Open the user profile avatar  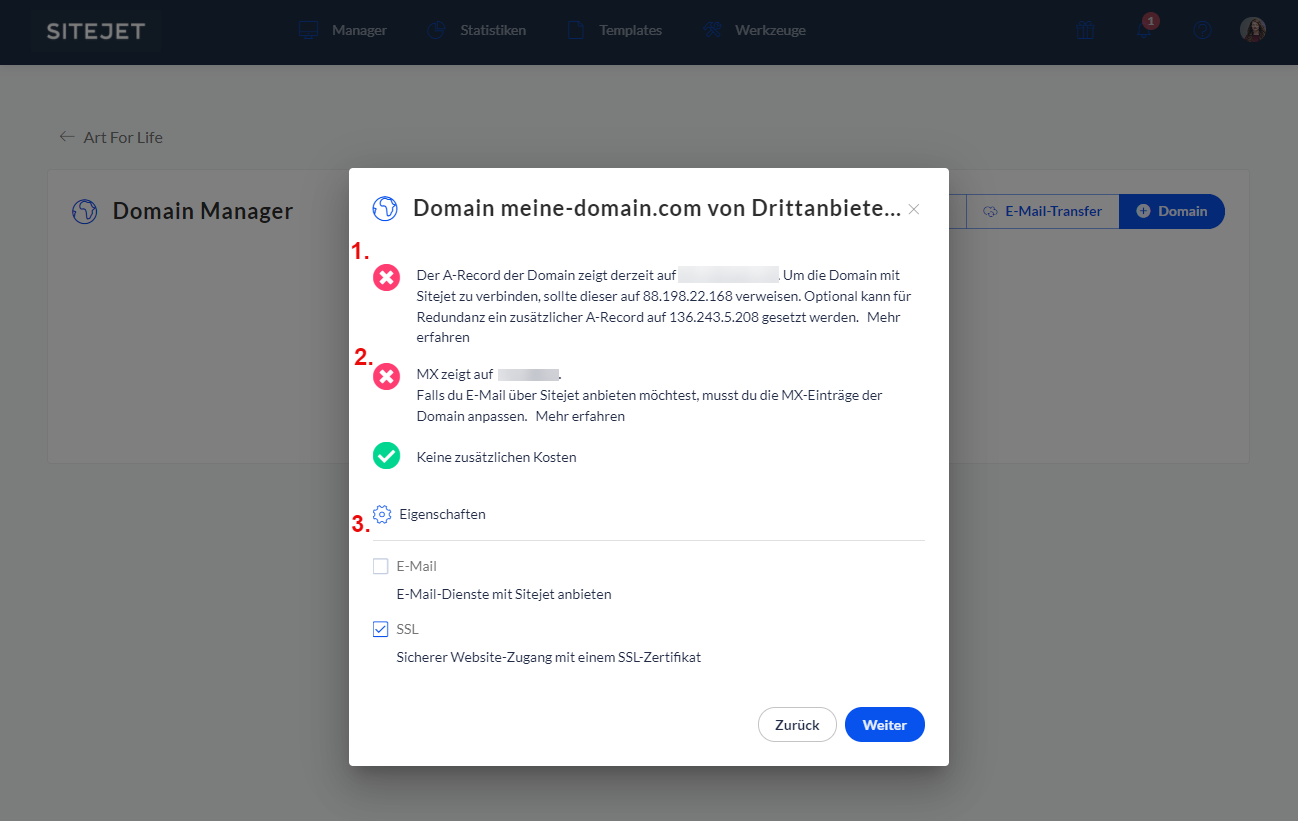pyautogui.click(x=1253, y=30)
